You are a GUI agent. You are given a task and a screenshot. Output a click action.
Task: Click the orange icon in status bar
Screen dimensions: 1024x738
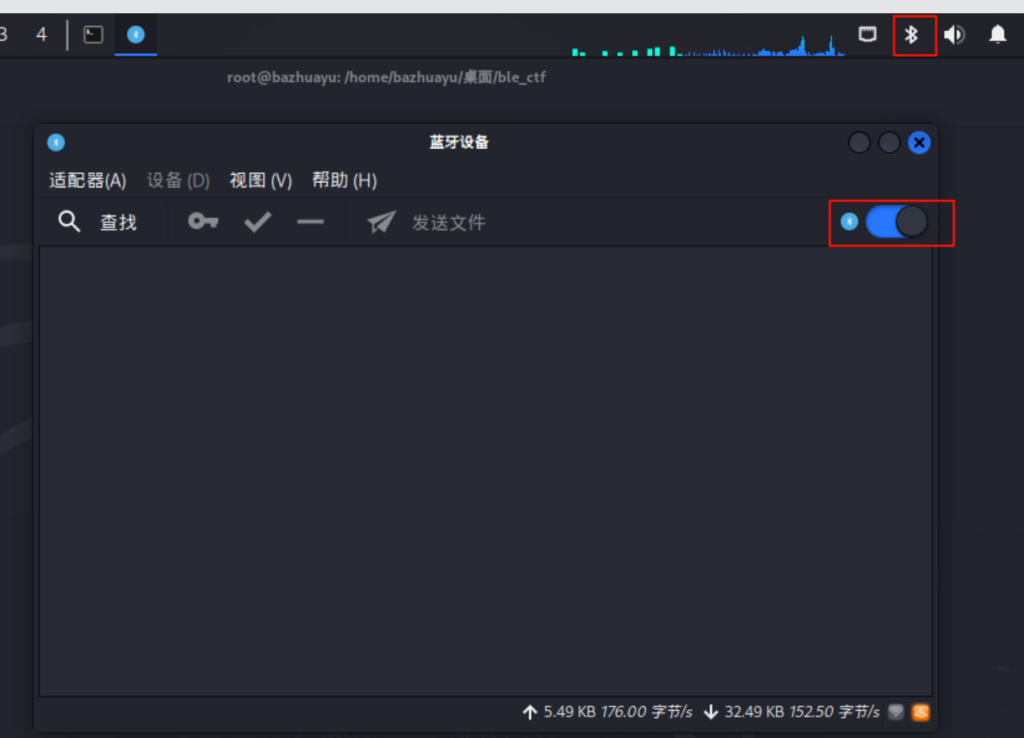click(921, 712)
